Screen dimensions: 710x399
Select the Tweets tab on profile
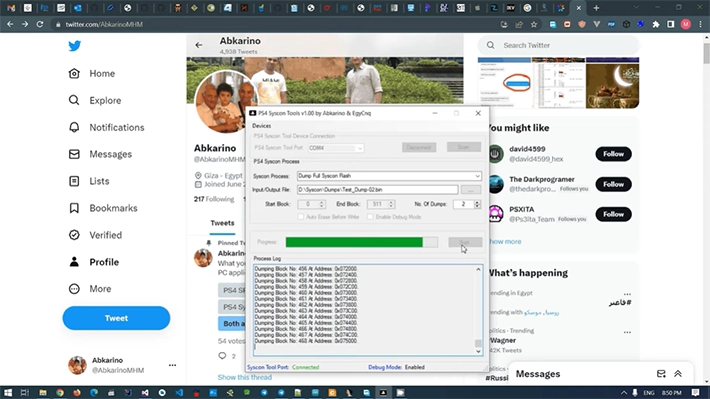(222, 223)
